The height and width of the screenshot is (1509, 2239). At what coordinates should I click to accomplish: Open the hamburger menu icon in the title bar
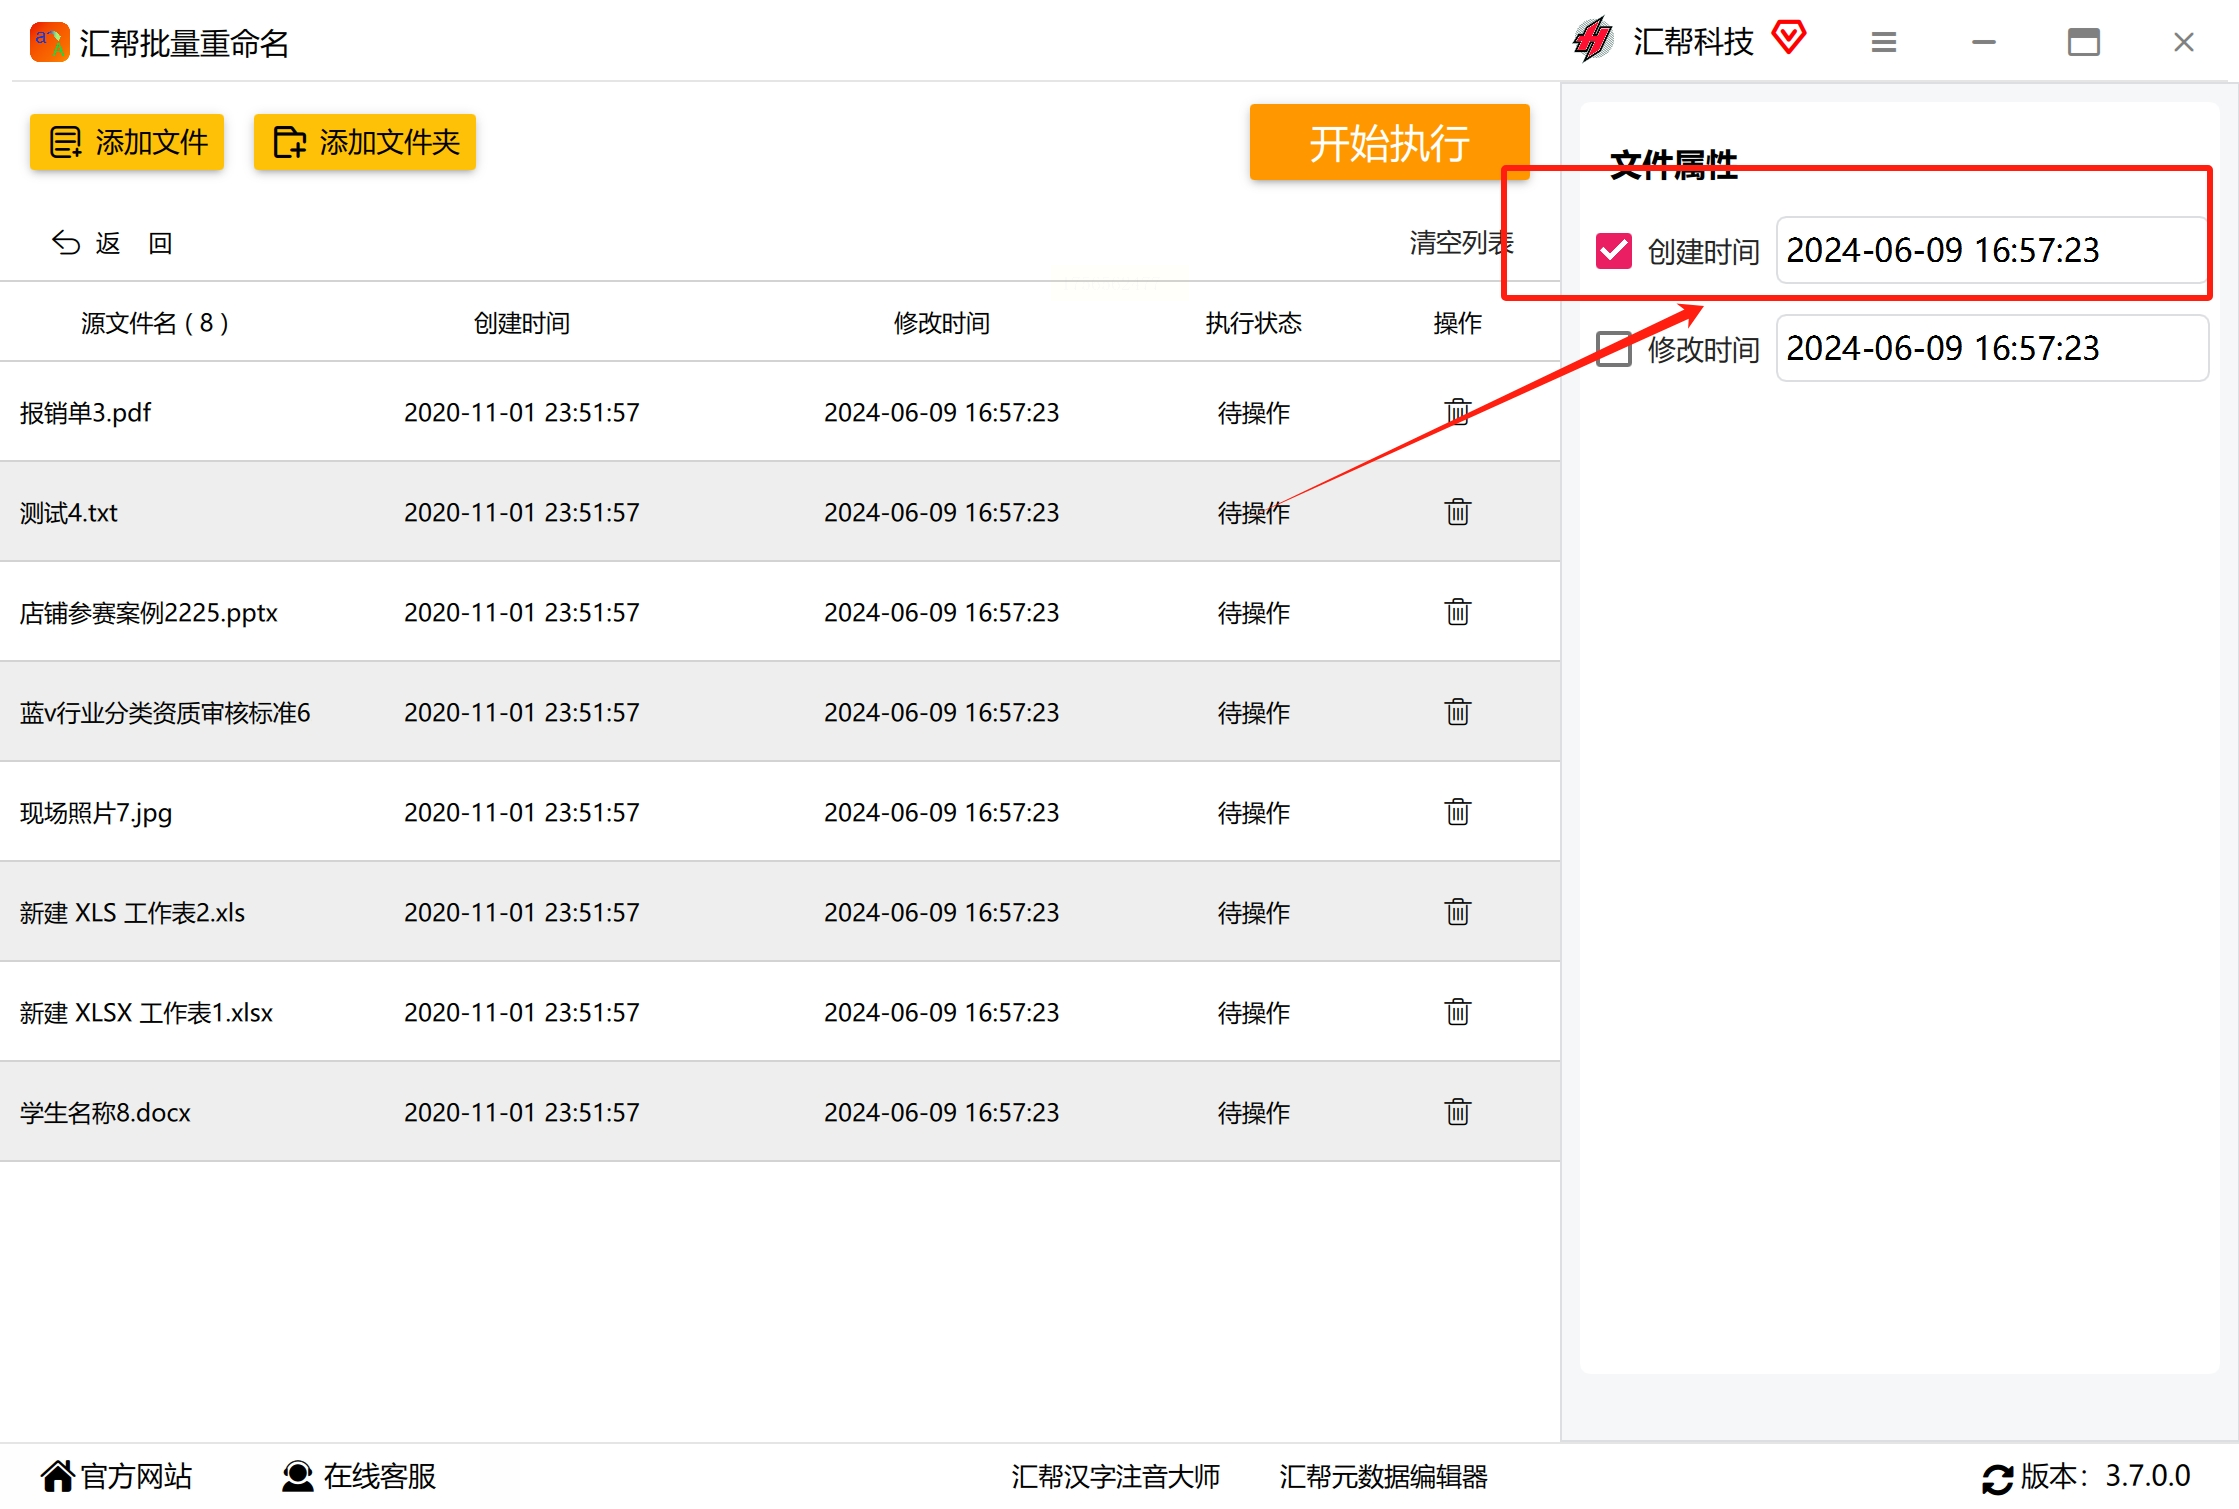click(1883, 42)
